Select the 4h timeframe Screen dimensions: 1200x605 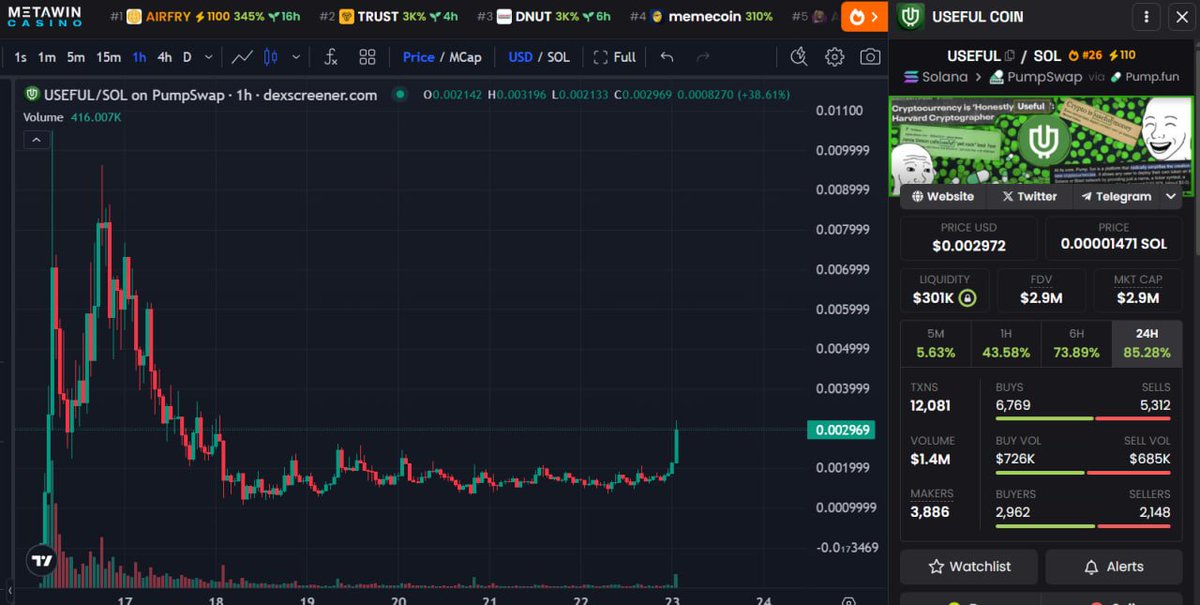(165, 57)
